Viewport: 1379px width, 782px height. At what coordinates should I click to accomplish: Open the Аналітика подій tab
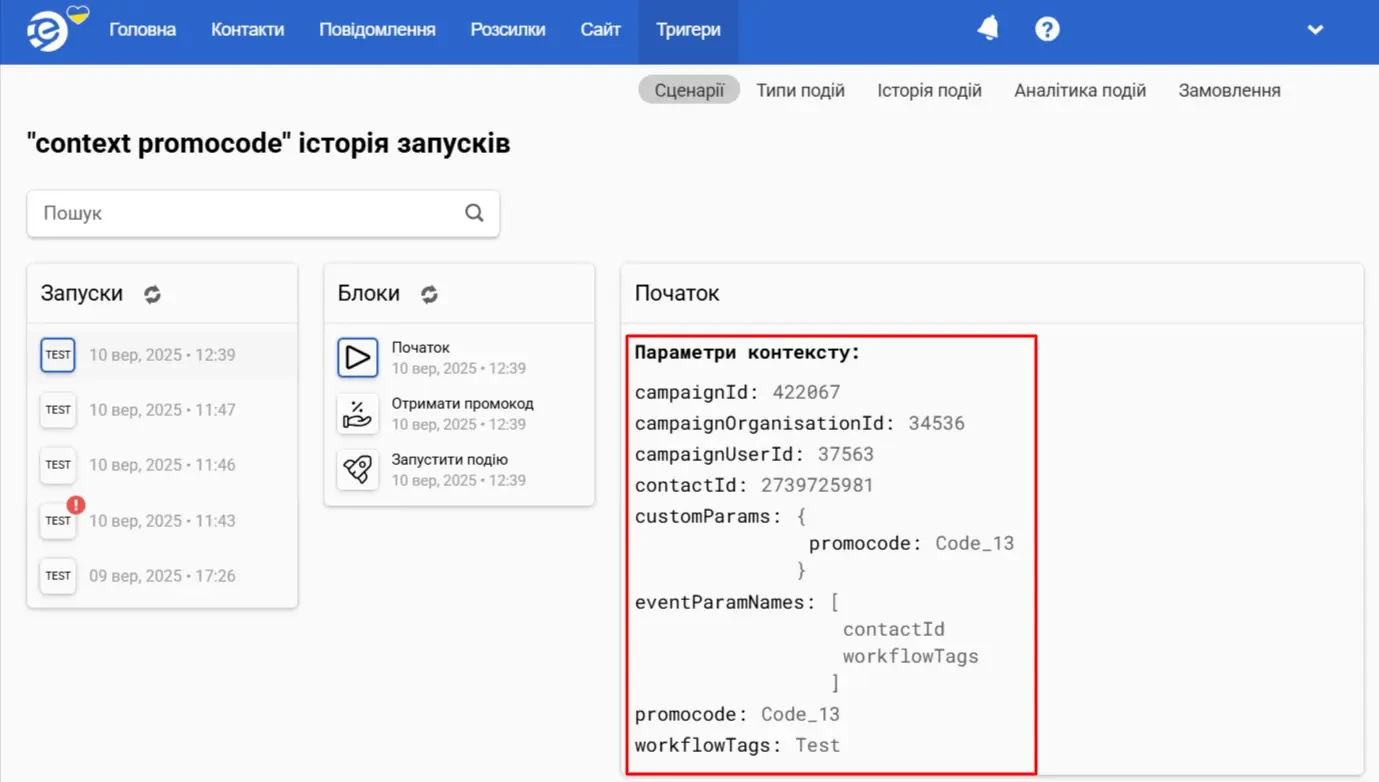(x=1080, y=90)
